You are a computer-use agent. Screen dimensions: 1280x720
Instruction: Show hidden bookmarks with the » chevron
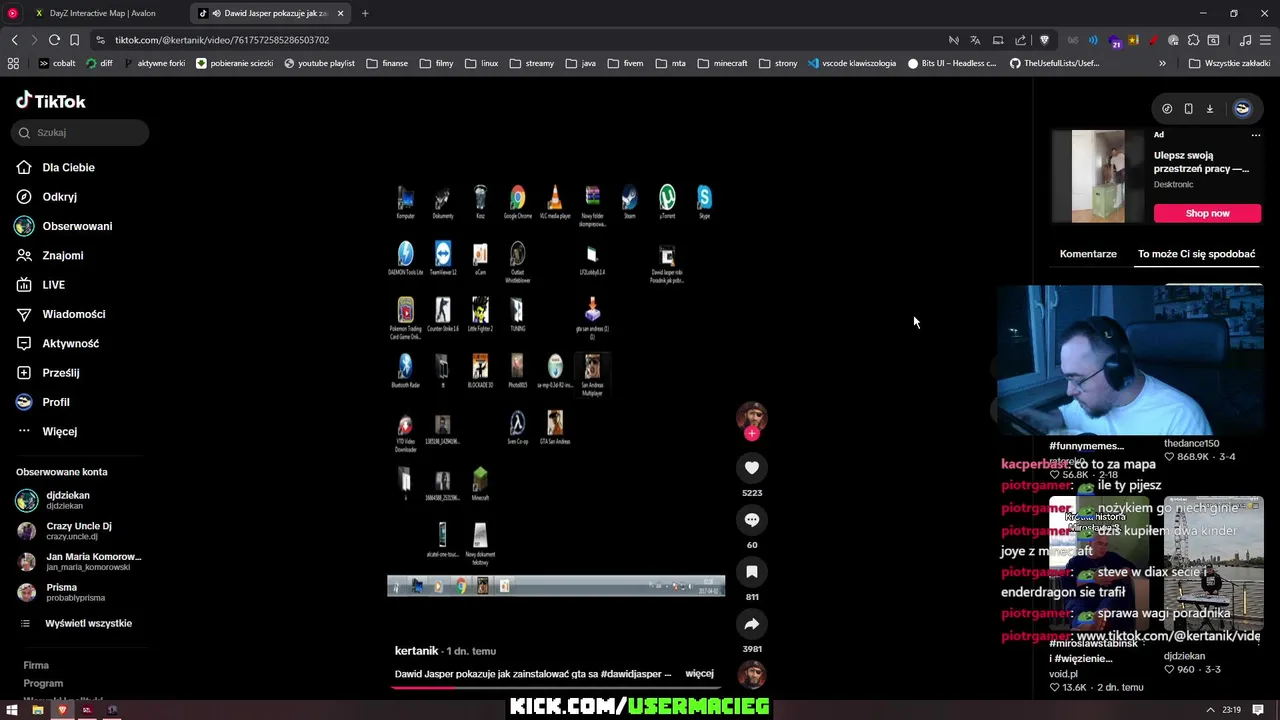(x=1162, y=63)
